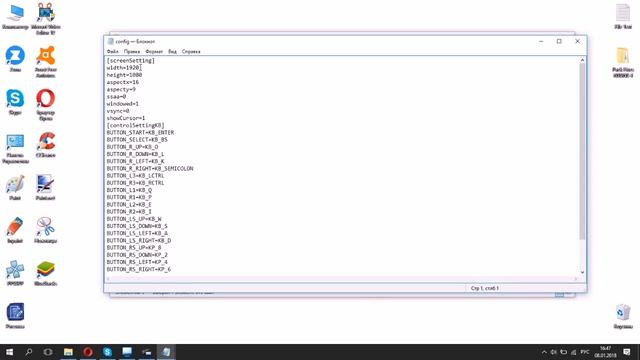
Task: Click the aspectx=16 line
Action: (x=123, y=82)
